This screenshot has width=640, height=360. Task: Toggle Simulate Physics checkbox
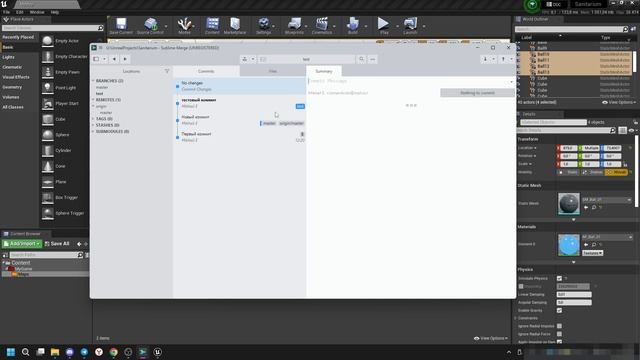point(559,278)
